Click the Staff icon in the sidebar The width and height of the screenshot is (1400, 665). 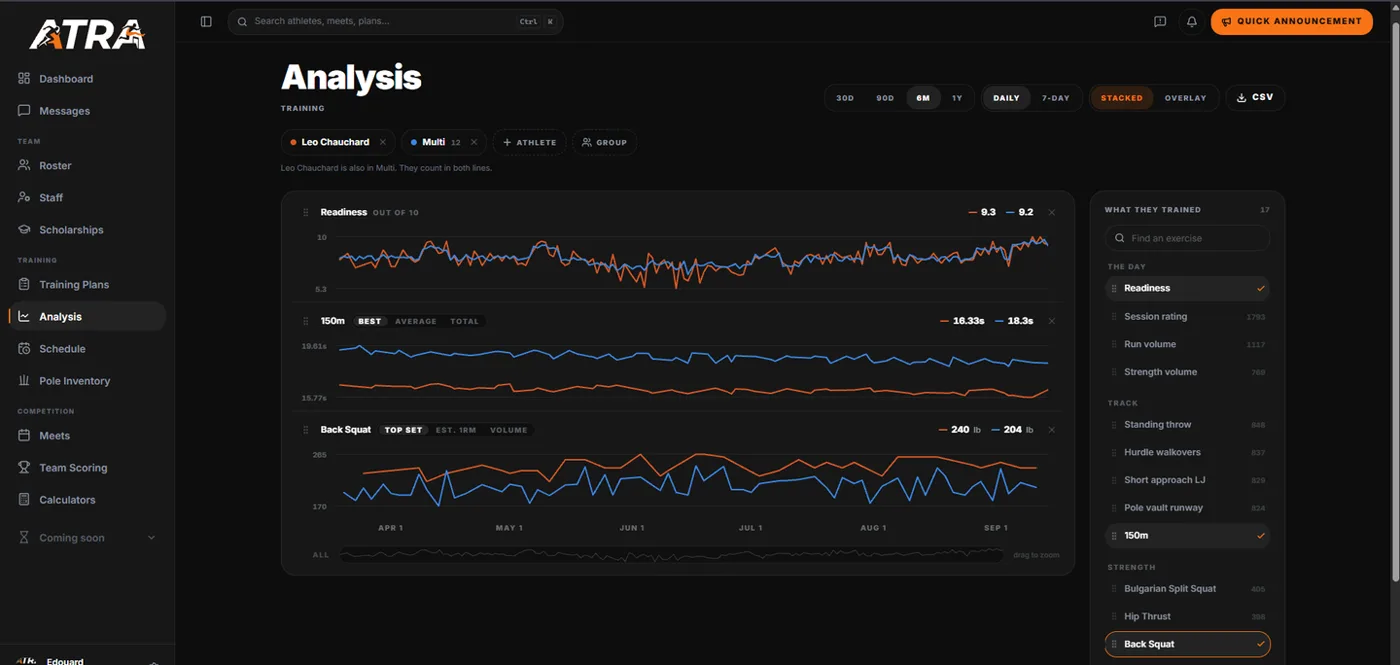click(24, 198)
